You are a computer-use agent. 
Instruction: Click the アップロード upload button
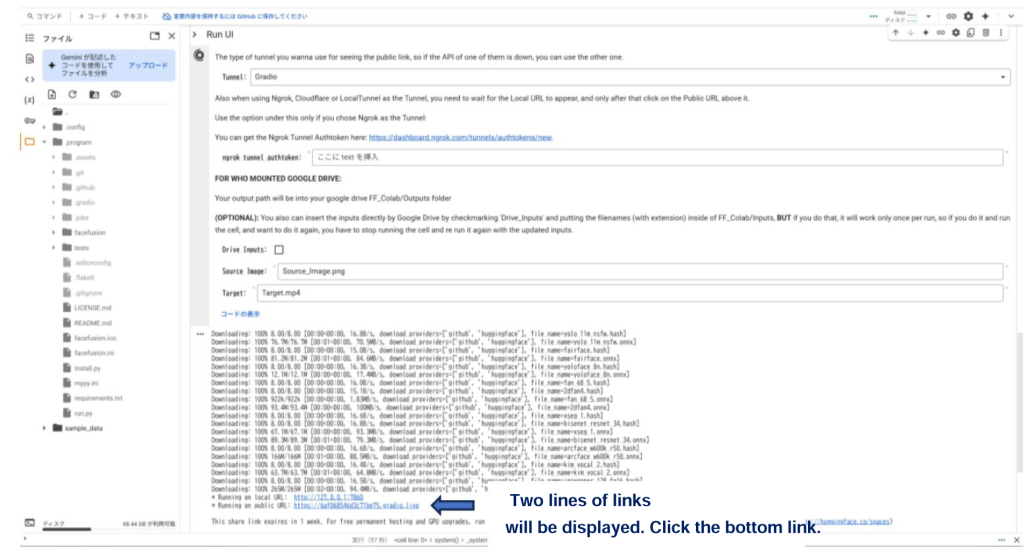click(148, 66)
